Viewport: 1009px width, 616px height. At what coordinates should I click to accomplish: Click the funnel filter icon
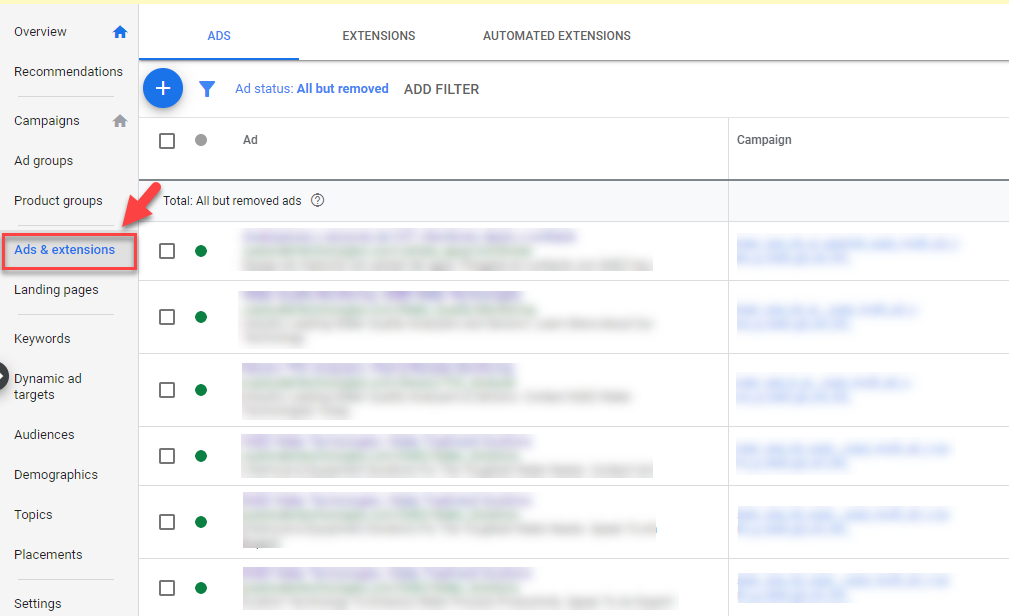click(x=207, y=89)
